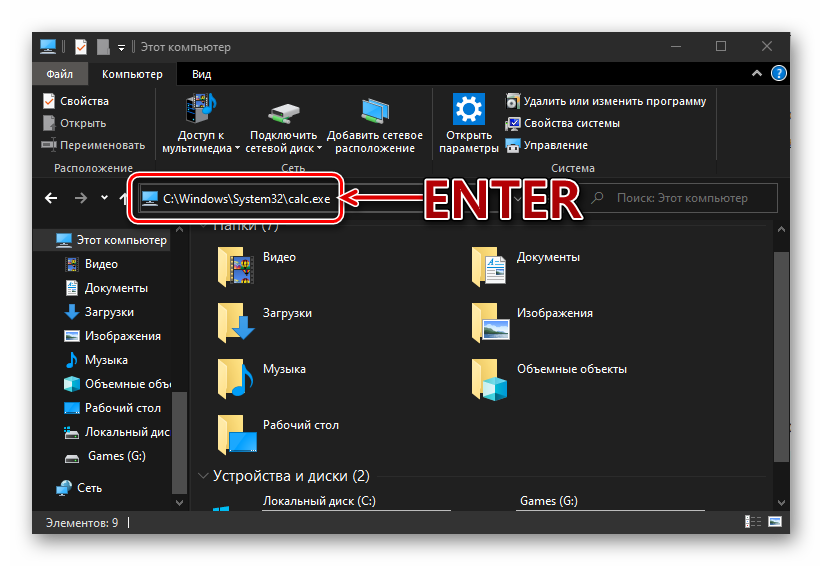Image resolution: width=823 pixels, height=566 pixels.
Task: Select Network (Сеть) in the navigation pane
Action: pos(90,487)
